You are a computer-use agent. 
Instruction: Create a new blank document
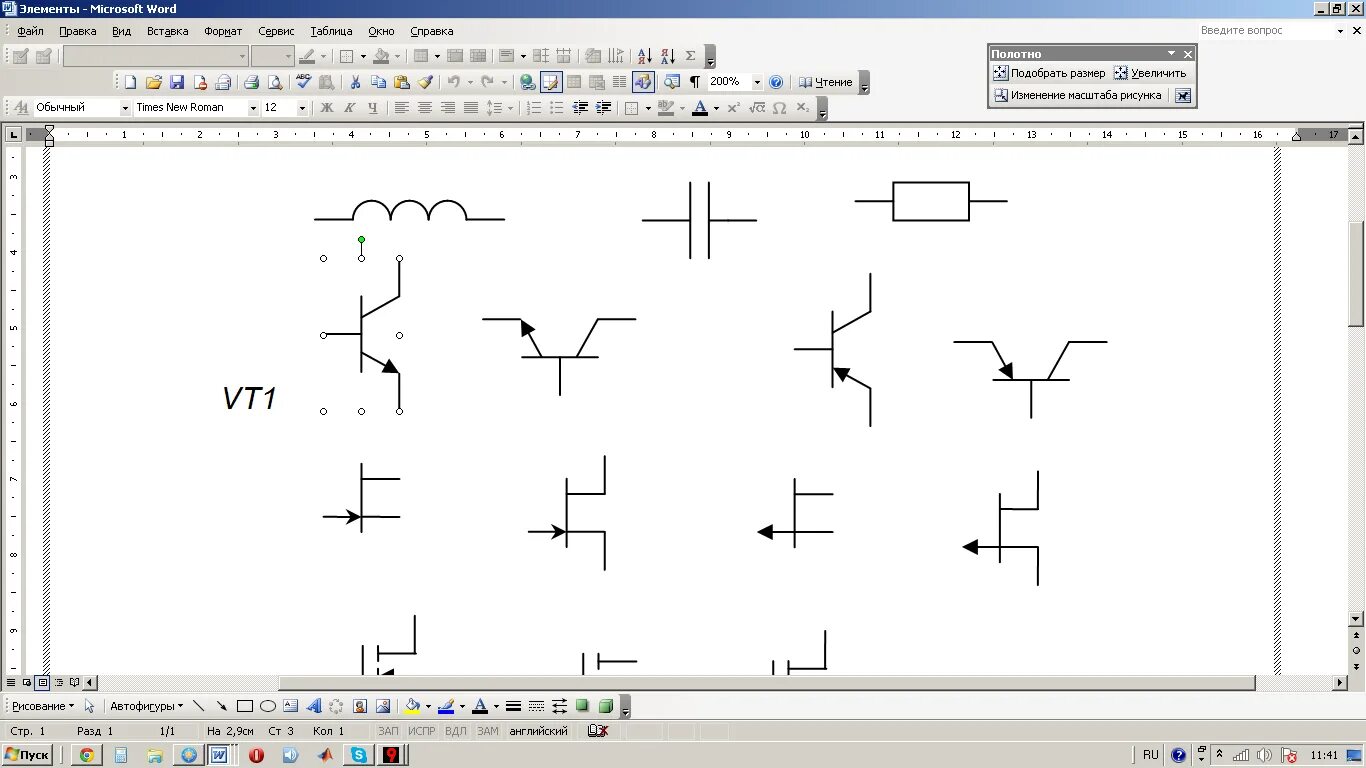[x=130, y=83]
